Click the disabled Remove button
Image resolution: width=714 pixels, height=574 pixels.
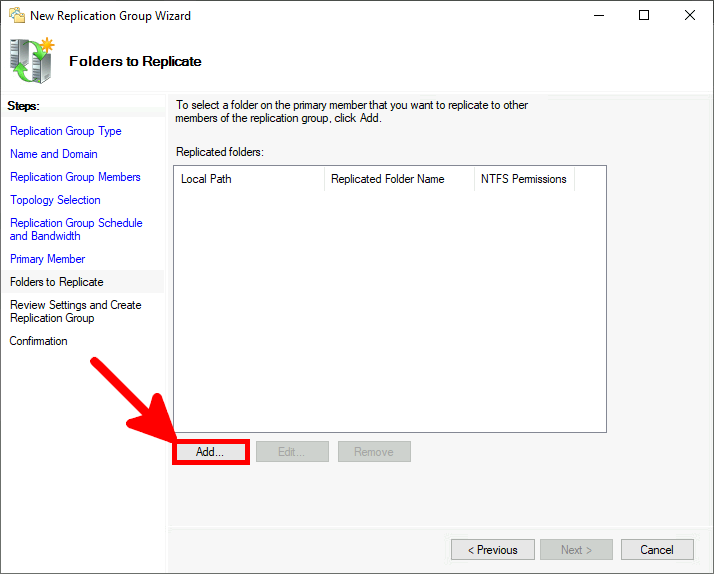point(374,452)
